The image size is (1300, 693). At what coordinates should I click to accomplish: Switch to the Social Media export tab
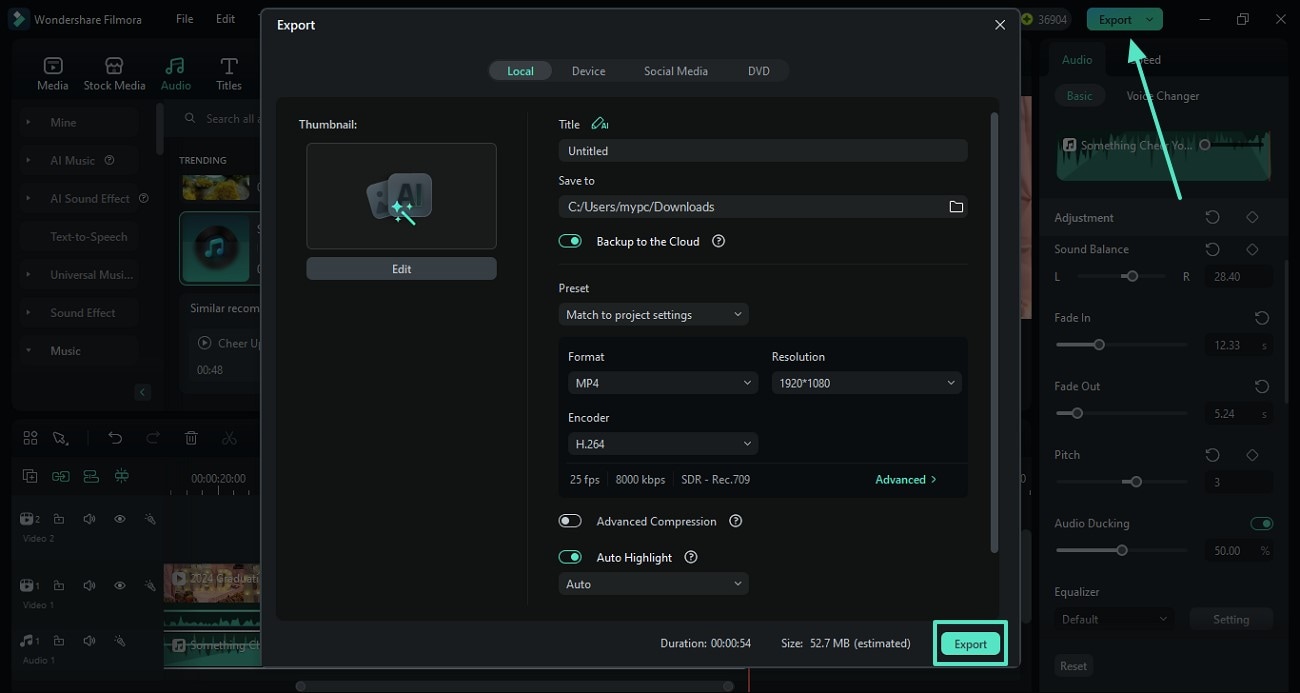[x=676, y=71]
